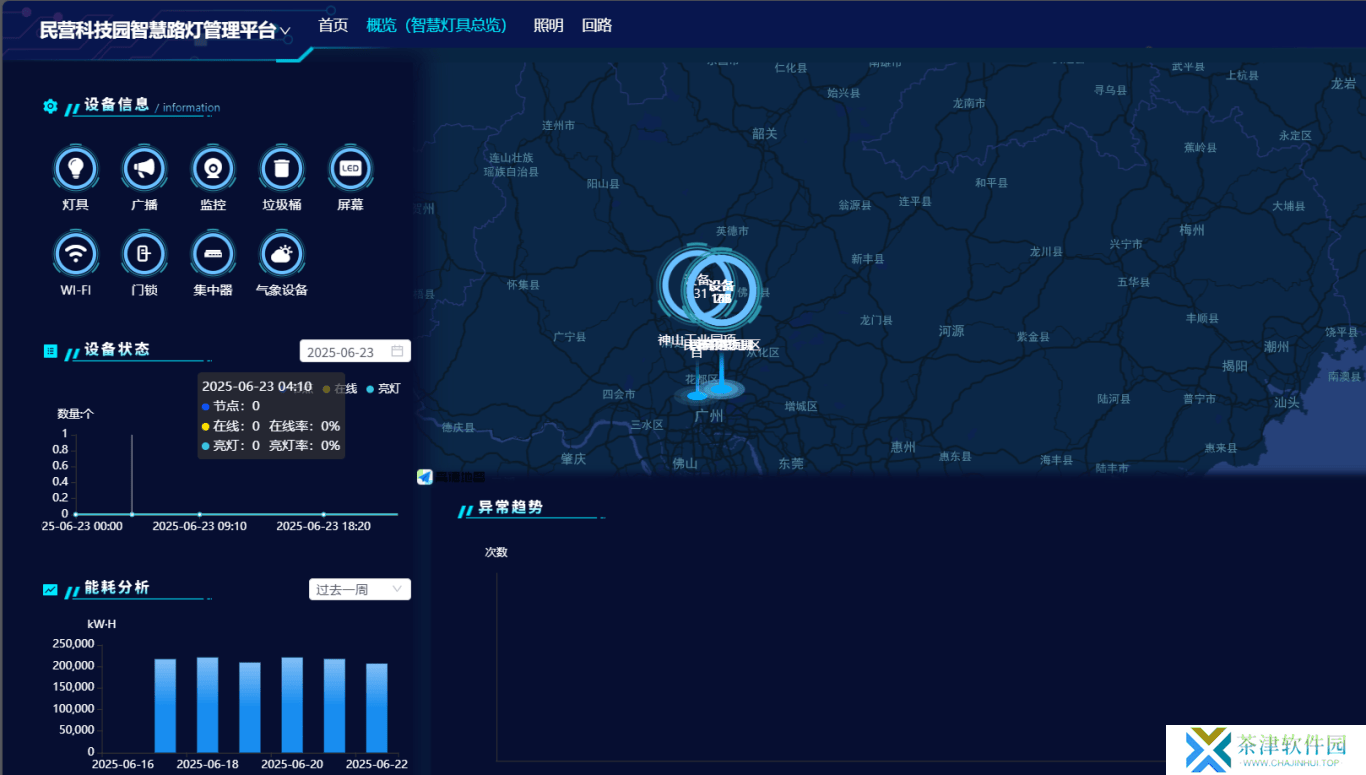This screenshot has width=1366, height=775.
Task: Click the calendar icon in date field
Action: (397, 351)
